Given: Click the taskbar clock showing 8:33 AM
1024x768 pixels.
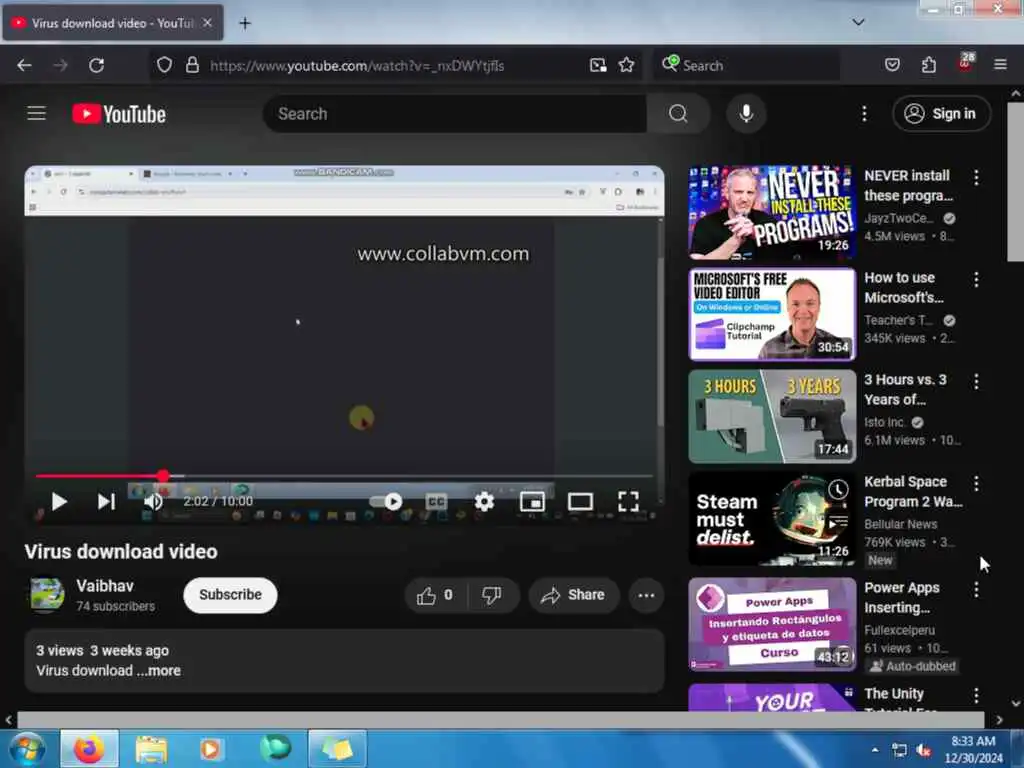Looking at the screenshot, I should (x=973, y=750).
